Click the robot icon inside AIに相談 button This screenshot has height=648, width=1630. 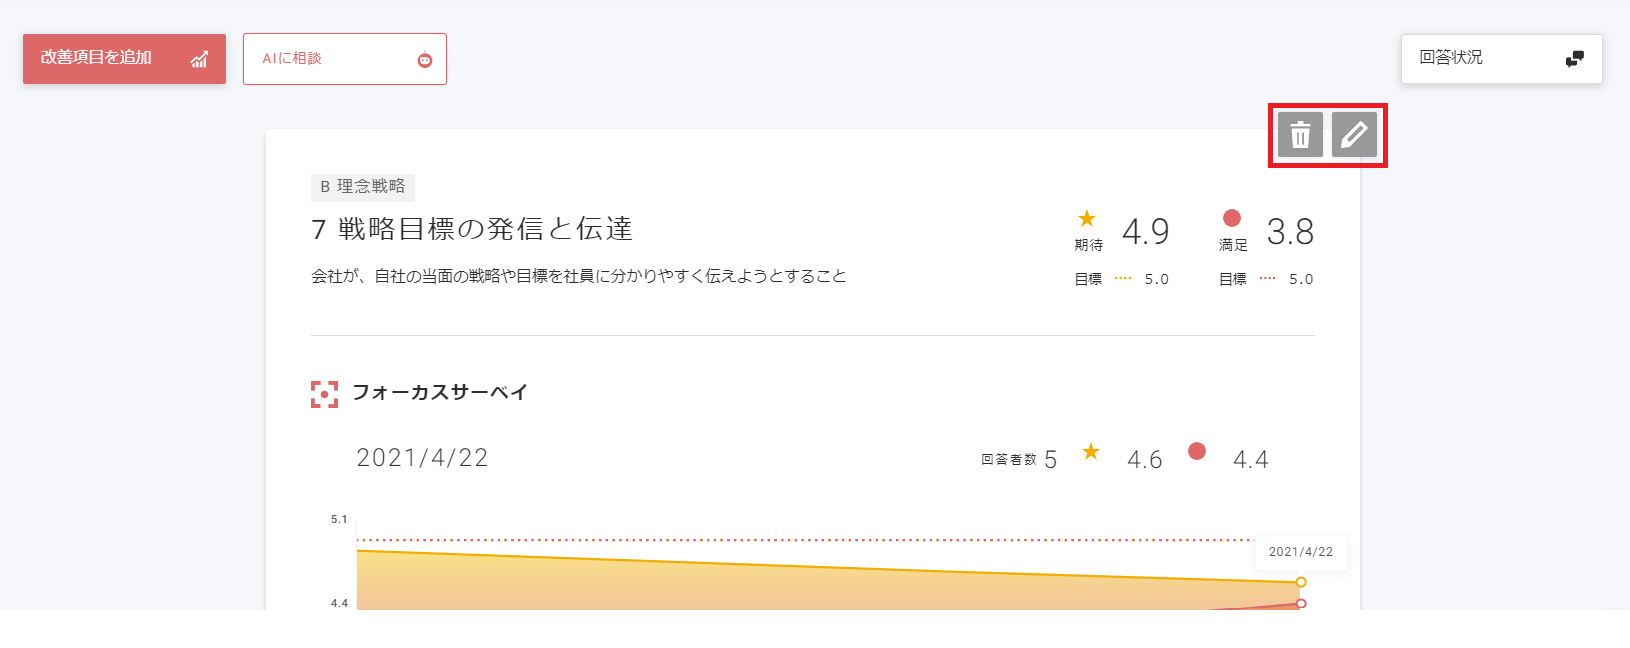point(425,58)
